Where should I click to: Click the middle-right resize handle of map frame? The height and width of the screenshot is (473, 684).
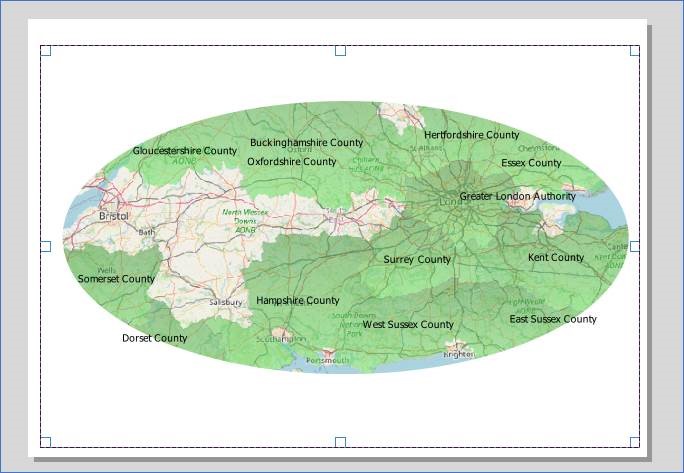[x=635, y=246]
